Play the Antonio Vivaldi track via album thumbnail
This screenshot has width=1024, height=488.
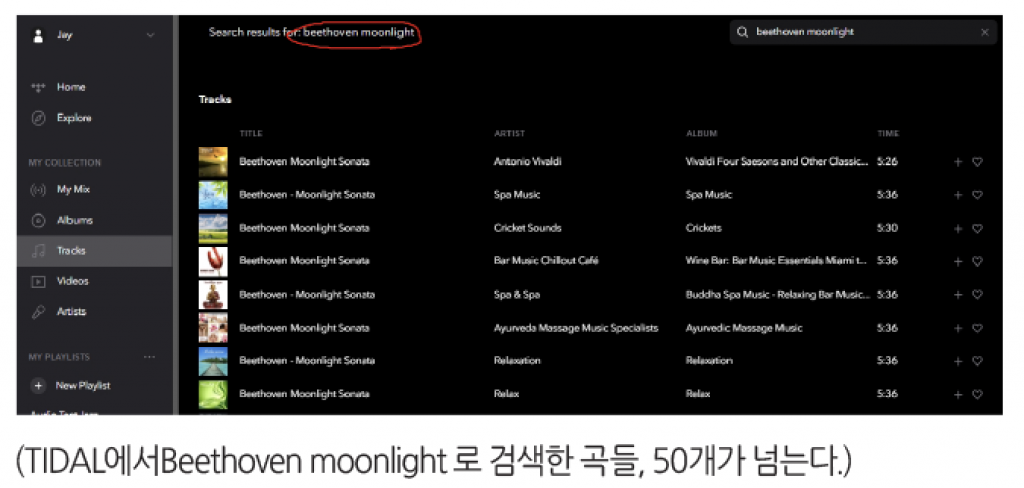pyautogui.click(x=213, y=161)
